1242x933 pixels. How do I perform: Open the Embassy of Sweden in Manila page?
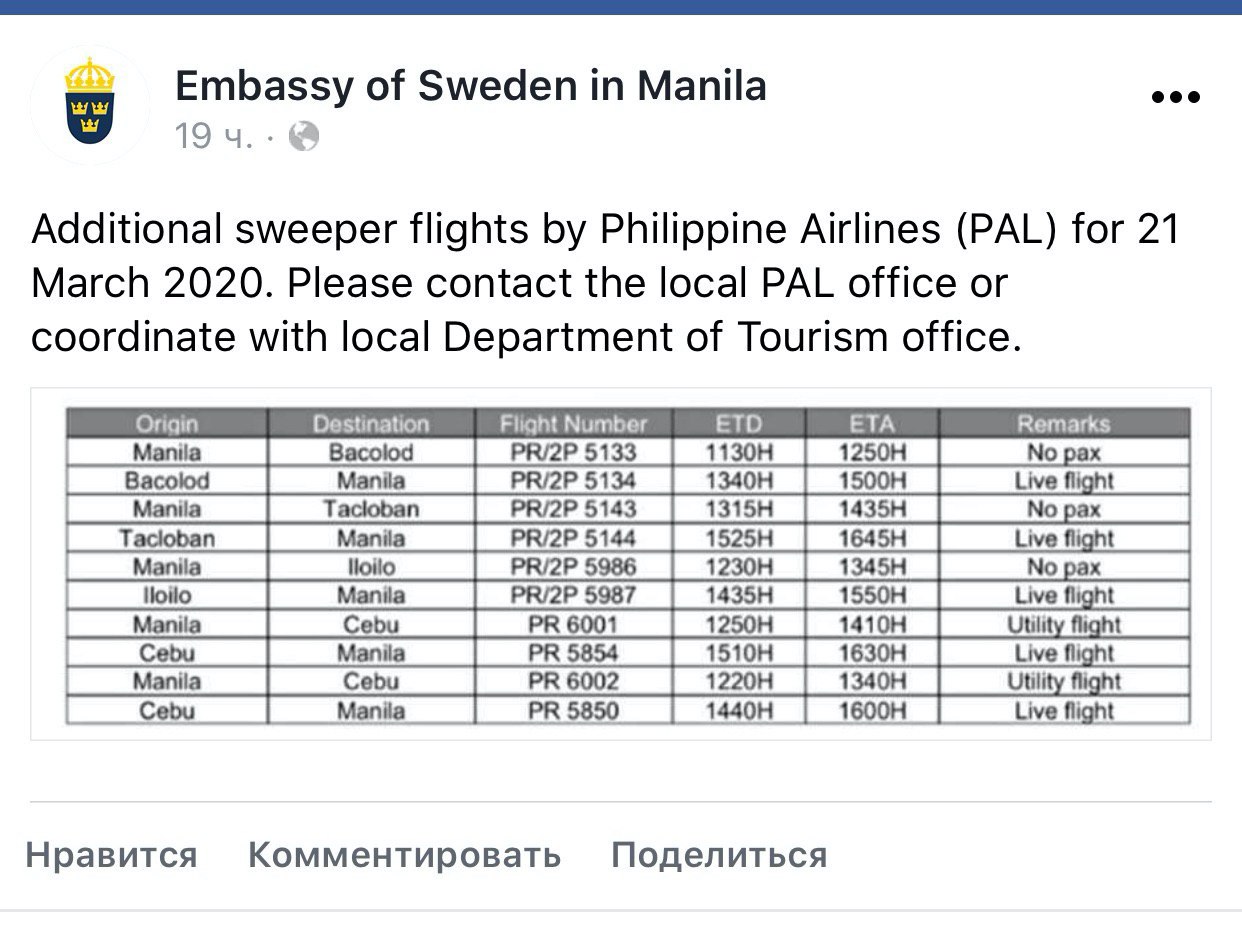[471, 86]
